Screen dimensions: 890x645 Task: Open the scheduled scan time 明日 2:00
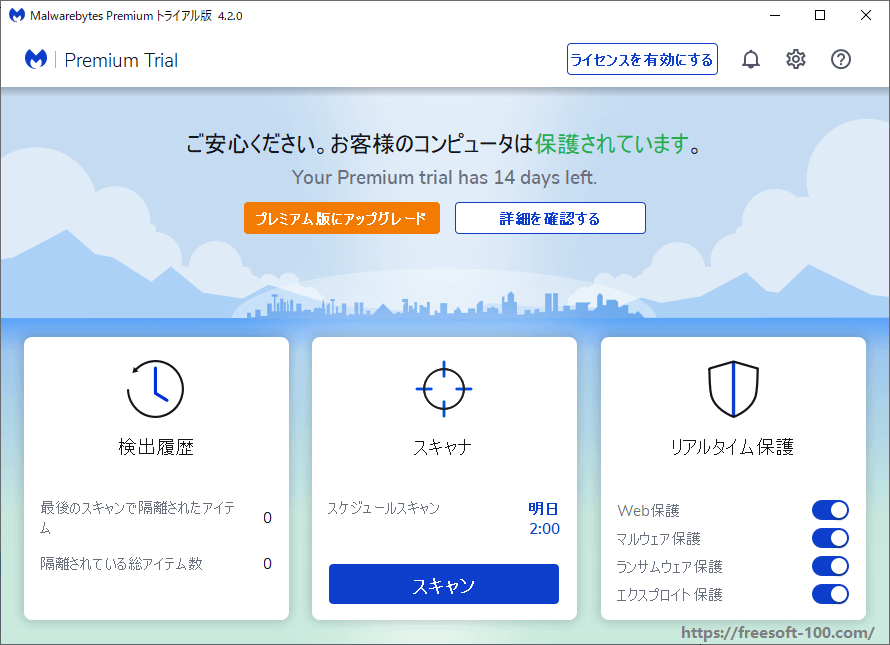544,518
